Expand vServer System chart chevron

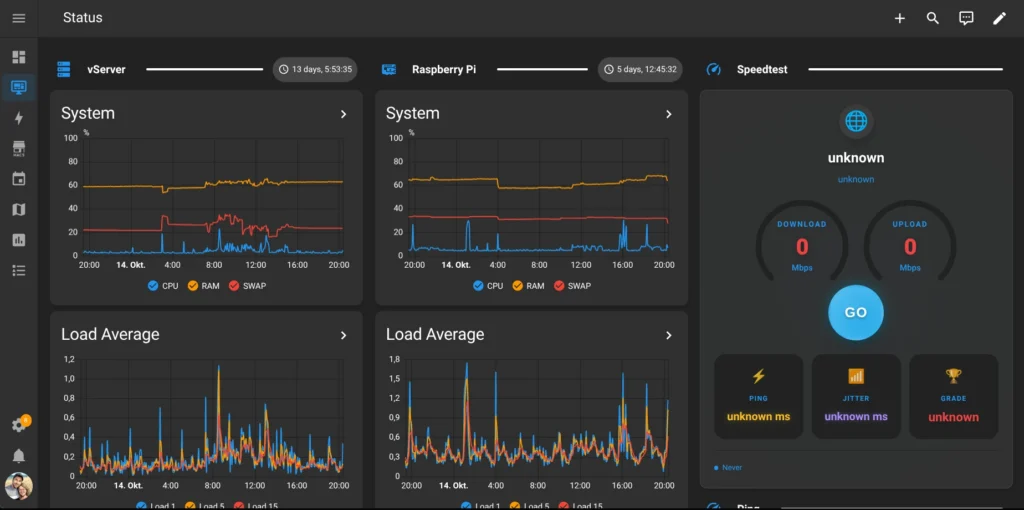pos(344,114)
